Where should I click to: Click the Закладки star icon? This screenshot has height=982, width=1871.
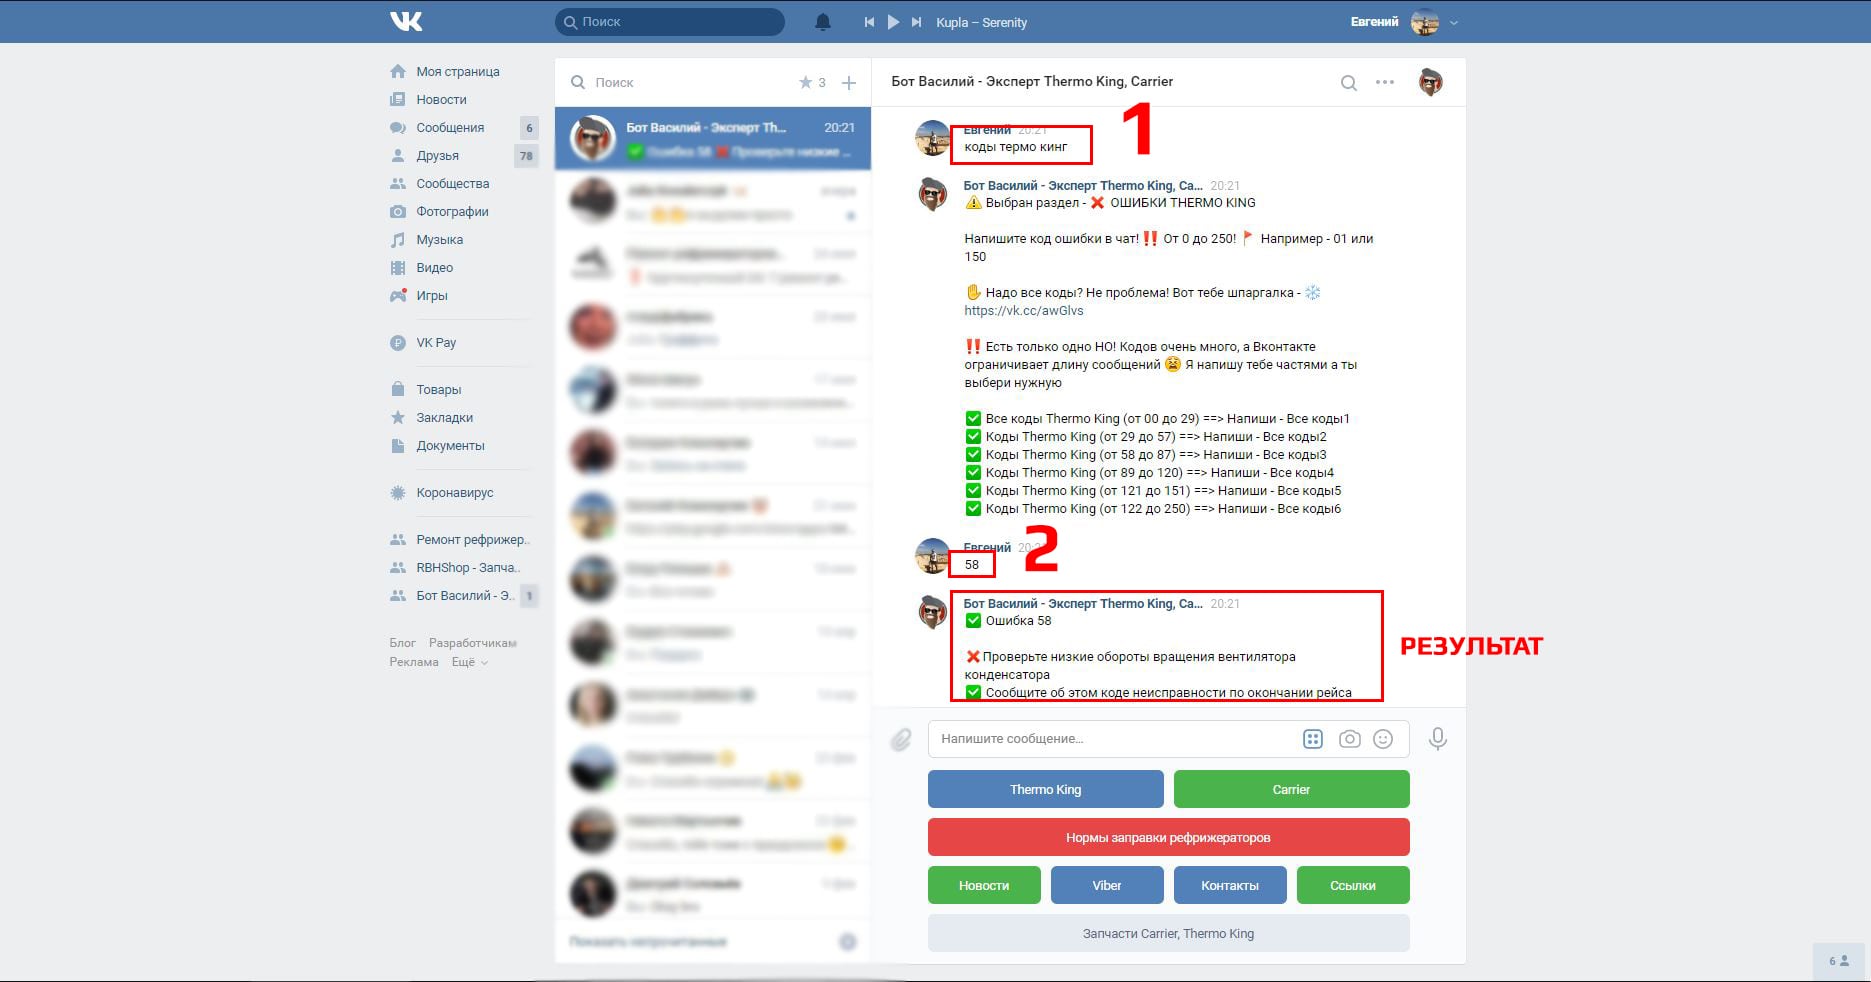click(398, 418)
